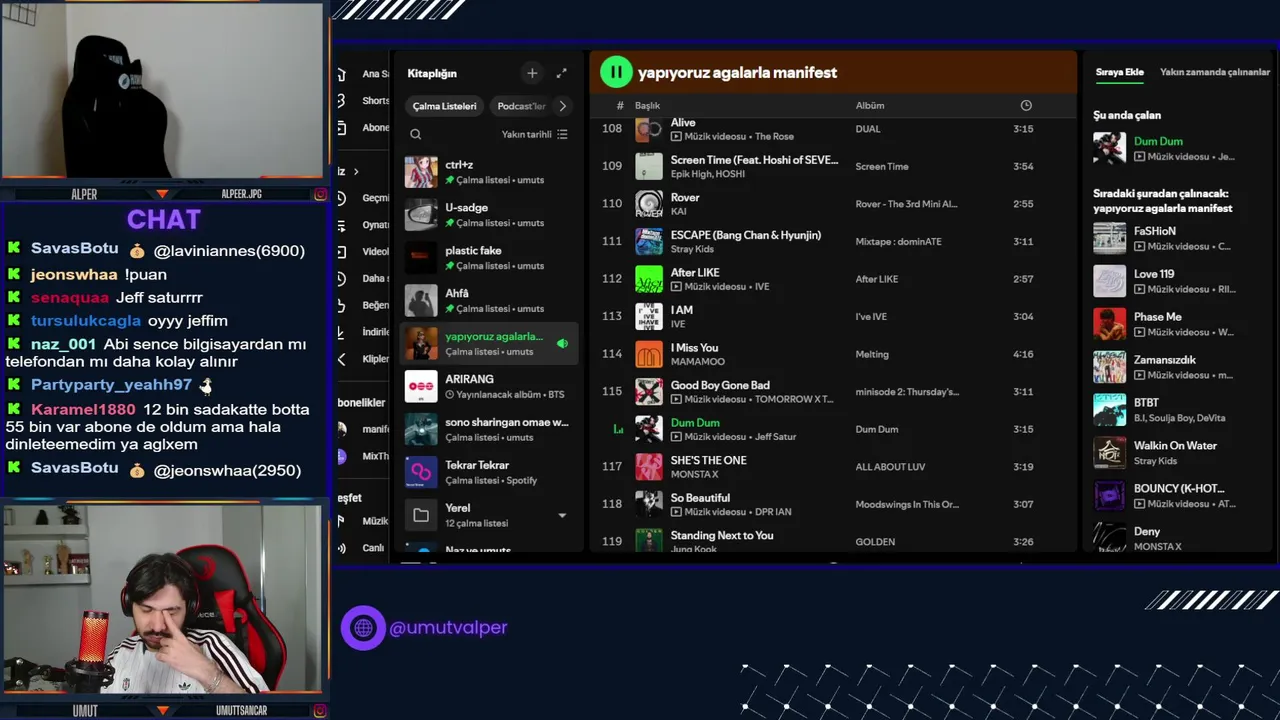Sort by Albüm column header
This screenshot has height=720, width=1280.
pyautogui.click(x=870, y=105)
